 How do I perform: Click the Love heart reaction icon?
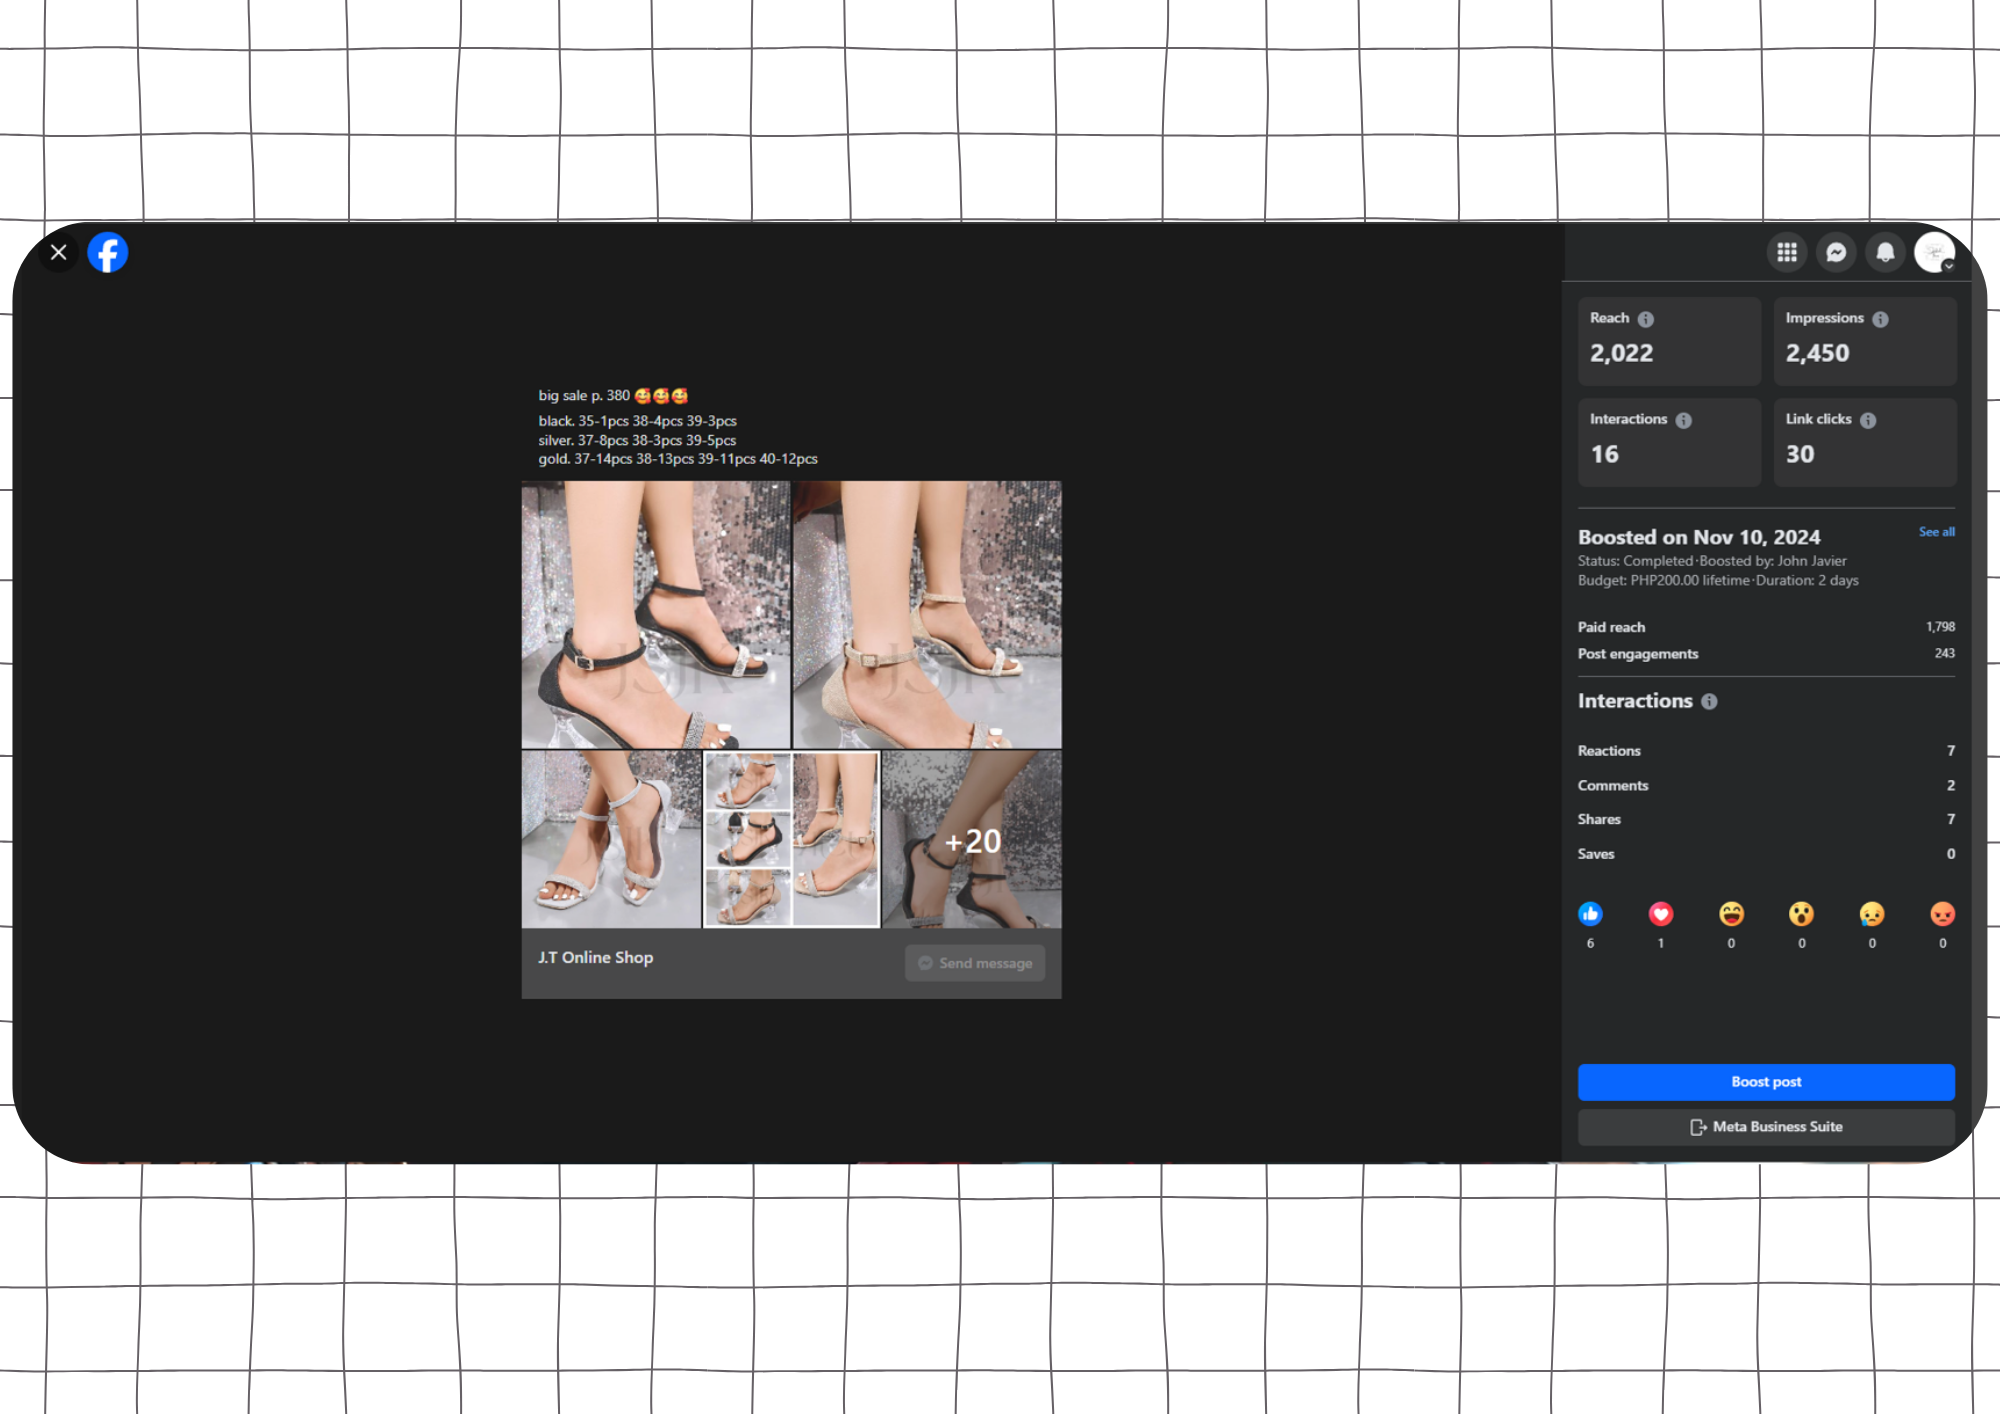[x=1661, y=914]
